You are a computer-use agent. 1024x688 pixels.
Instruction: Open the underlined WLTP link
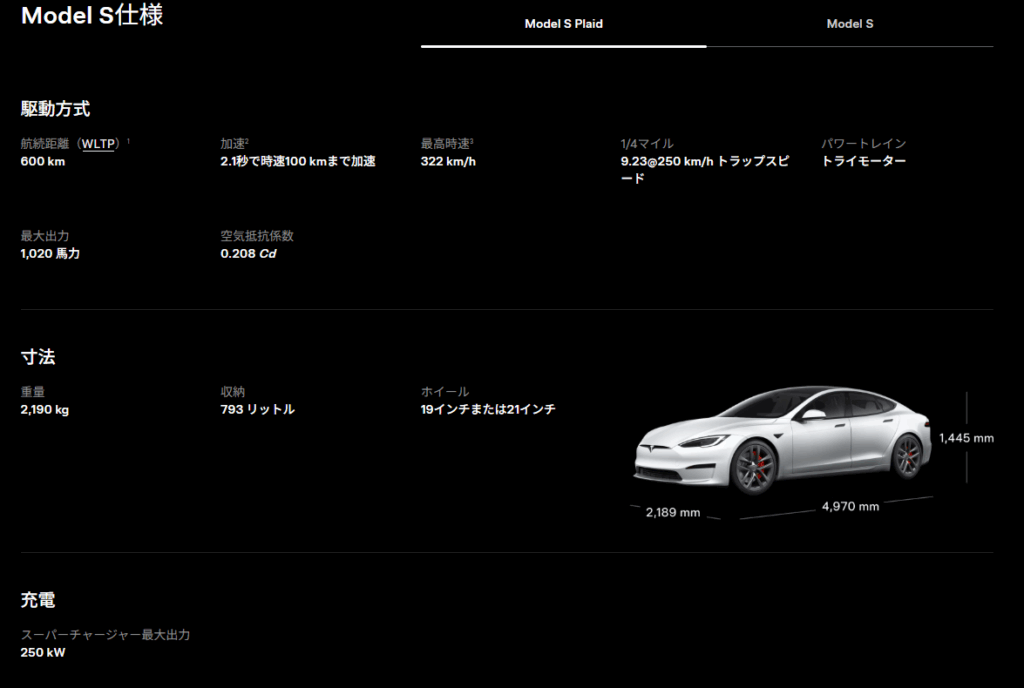coord(98,144)
